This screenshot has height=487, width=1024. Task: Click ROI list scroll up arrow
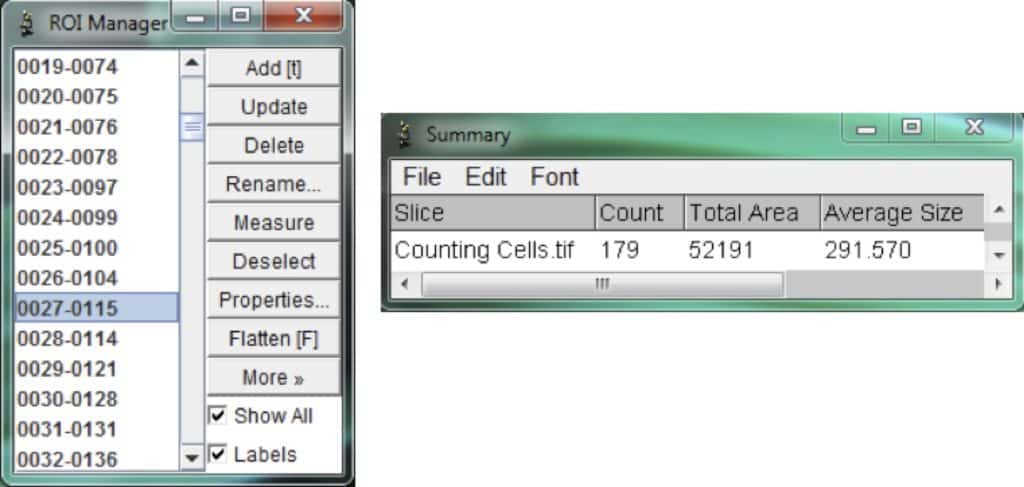[191, 63]
